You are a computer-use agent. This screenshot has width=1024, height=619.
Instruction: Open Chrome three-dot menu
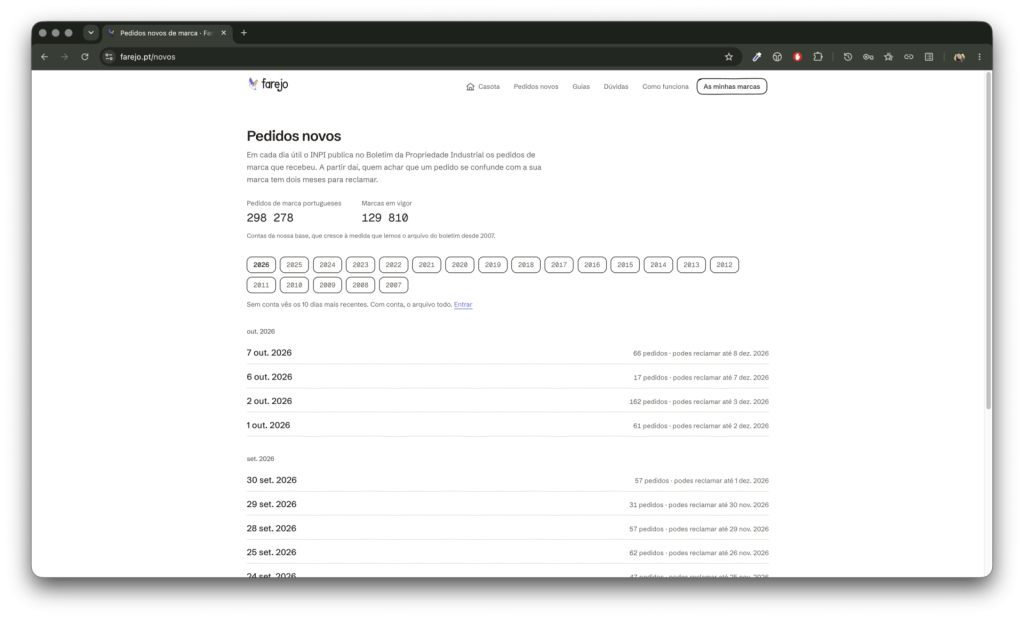(x=979, y=57)
